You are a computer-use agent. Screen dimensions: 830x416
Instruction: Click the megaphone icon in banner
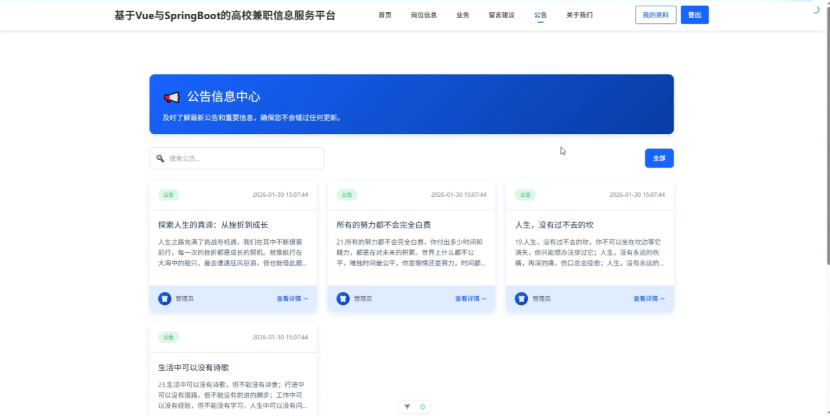[x=172, y=97]
